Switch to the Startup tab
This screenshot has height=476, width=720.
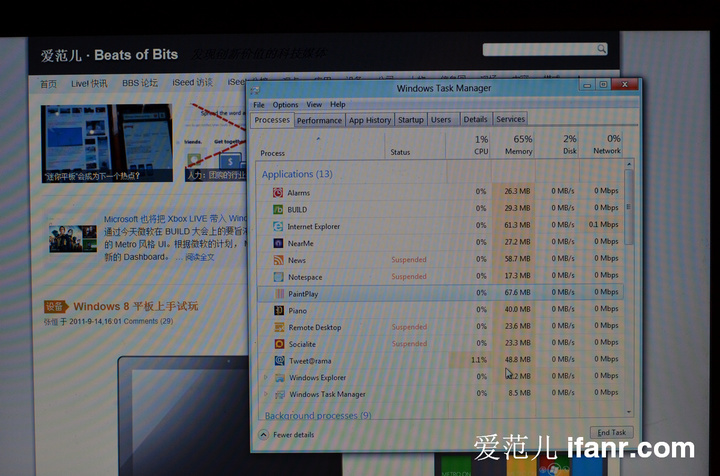[x=411, y=119]
